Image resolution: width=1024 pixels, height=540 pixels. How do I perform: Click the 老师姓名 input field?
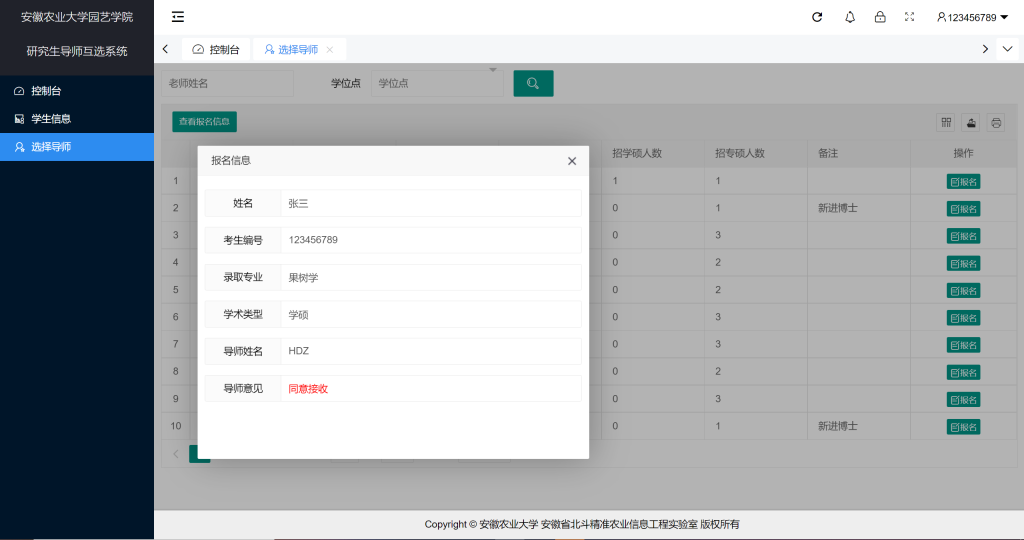click(228, 83)
